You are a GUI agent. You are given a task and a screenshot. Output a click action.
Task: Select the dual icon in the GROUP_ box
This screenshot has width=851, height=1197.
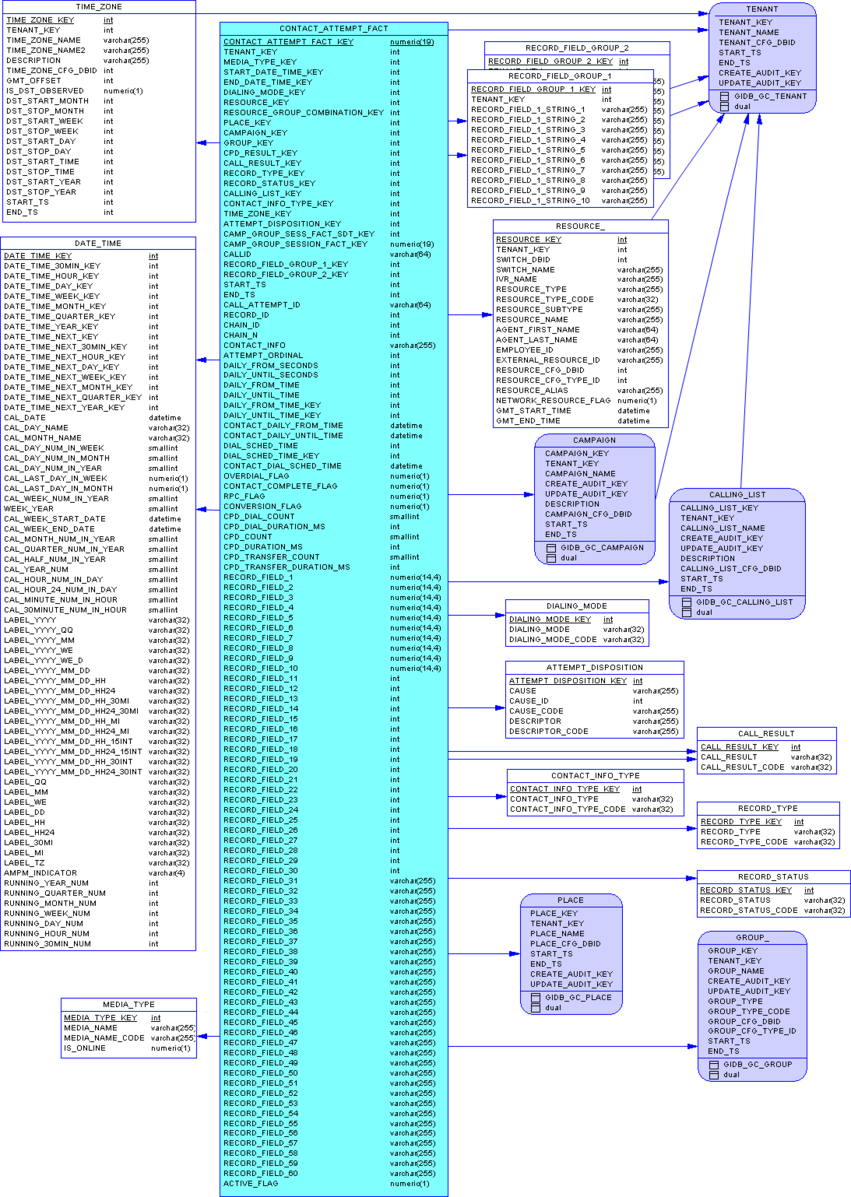point(714,1075)
